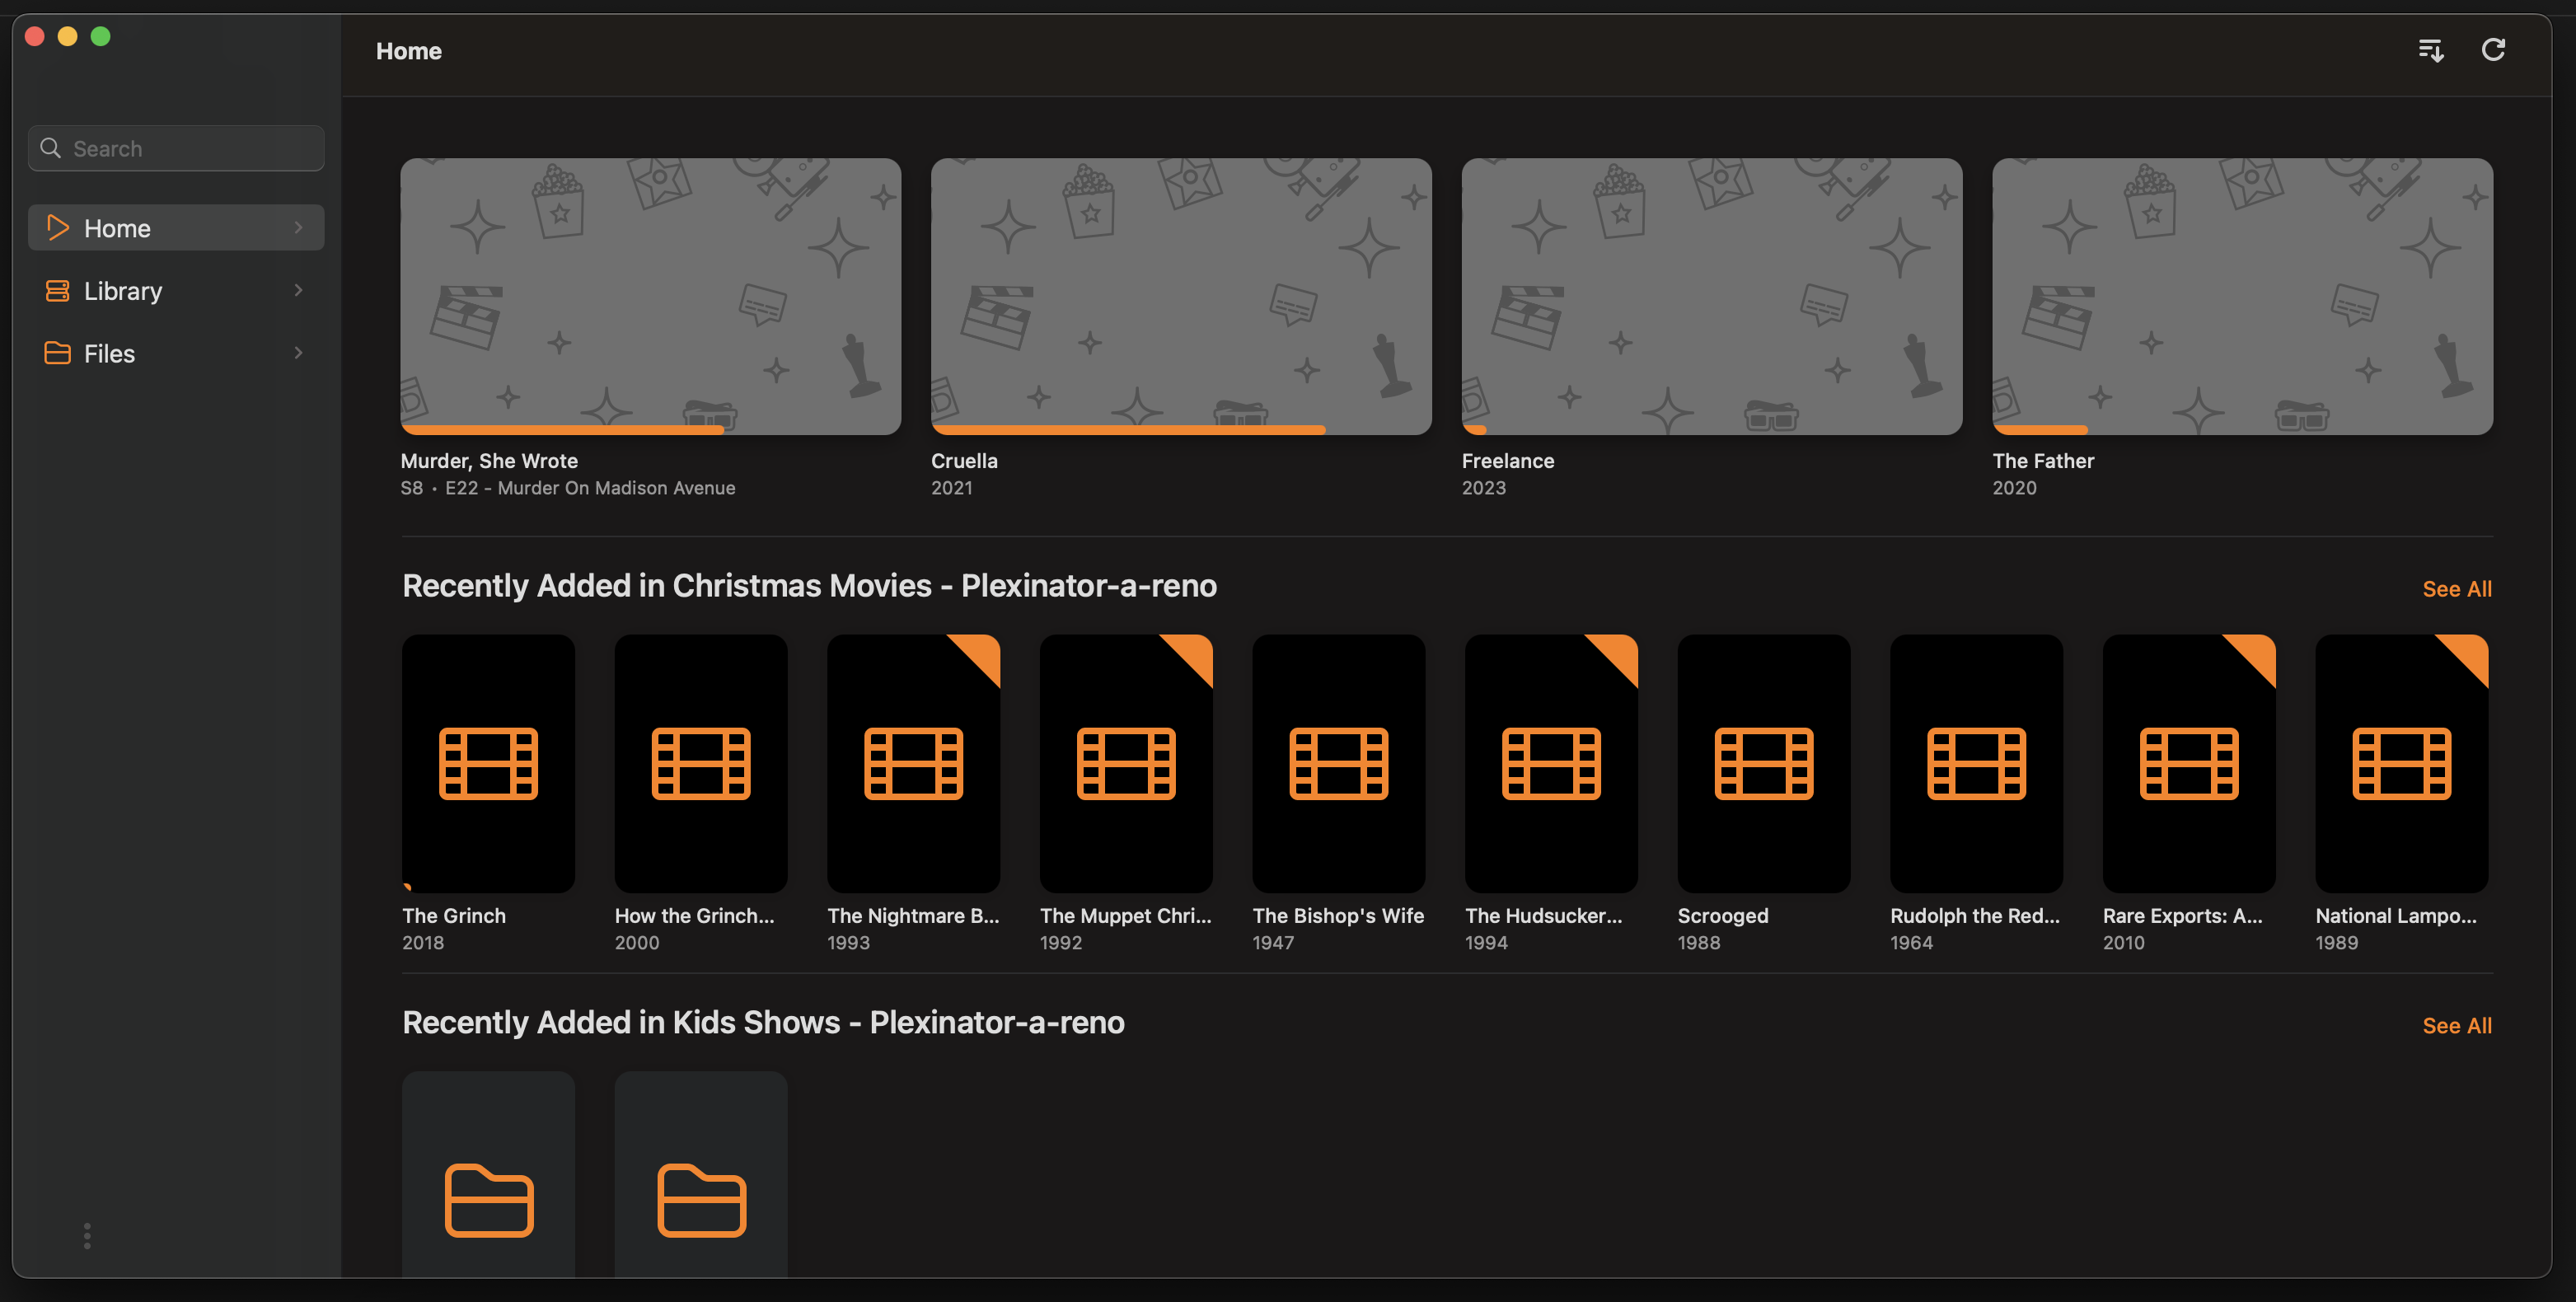Expand the Files chevron arrow
This screenshot has width=2576, height=1302.
(298, 353)
